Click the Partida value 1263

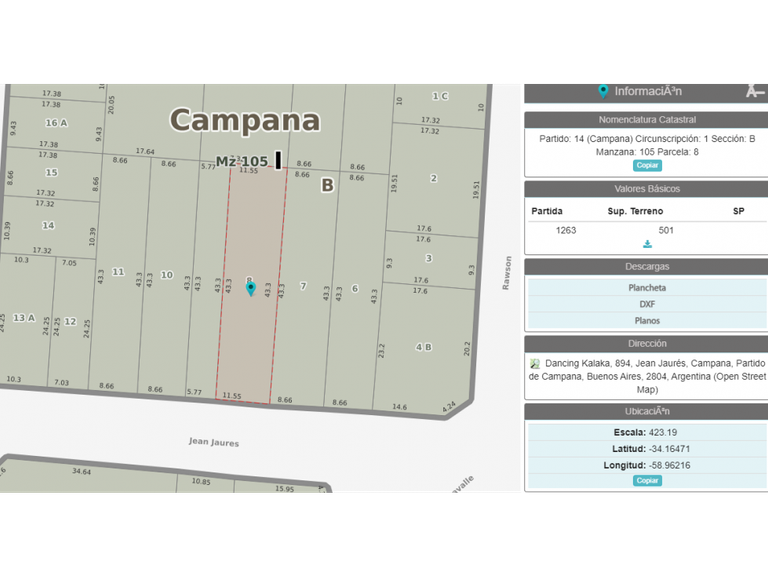point(566,230)
